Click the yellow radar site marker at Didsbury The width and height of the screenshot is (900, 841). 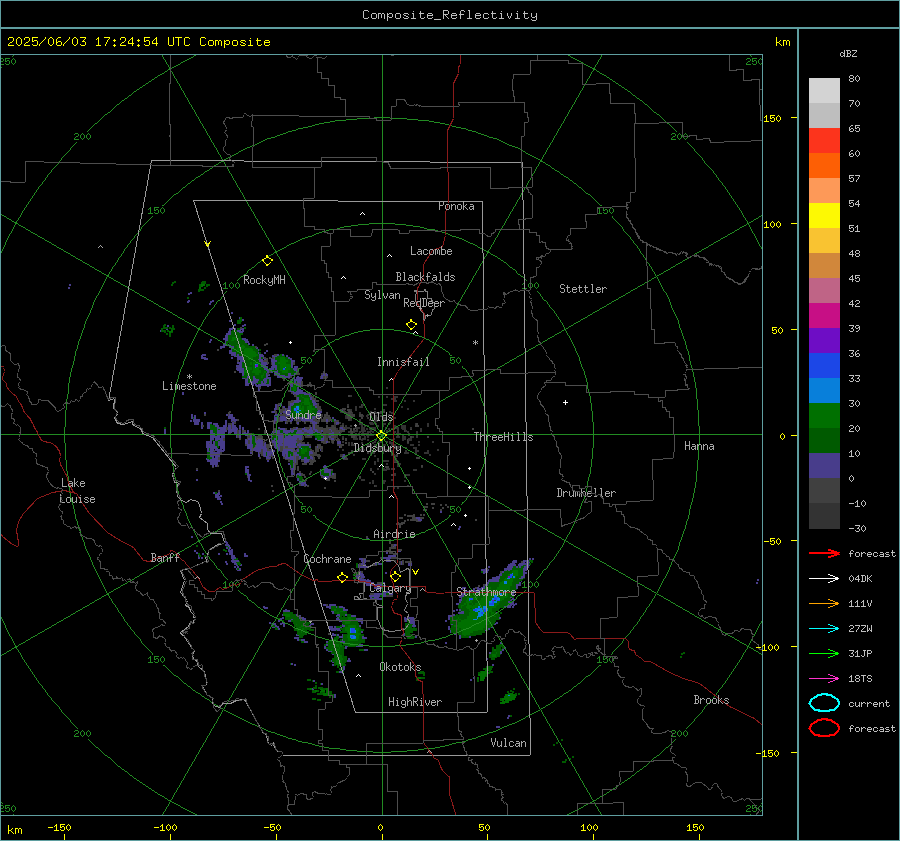coord(381,436)
